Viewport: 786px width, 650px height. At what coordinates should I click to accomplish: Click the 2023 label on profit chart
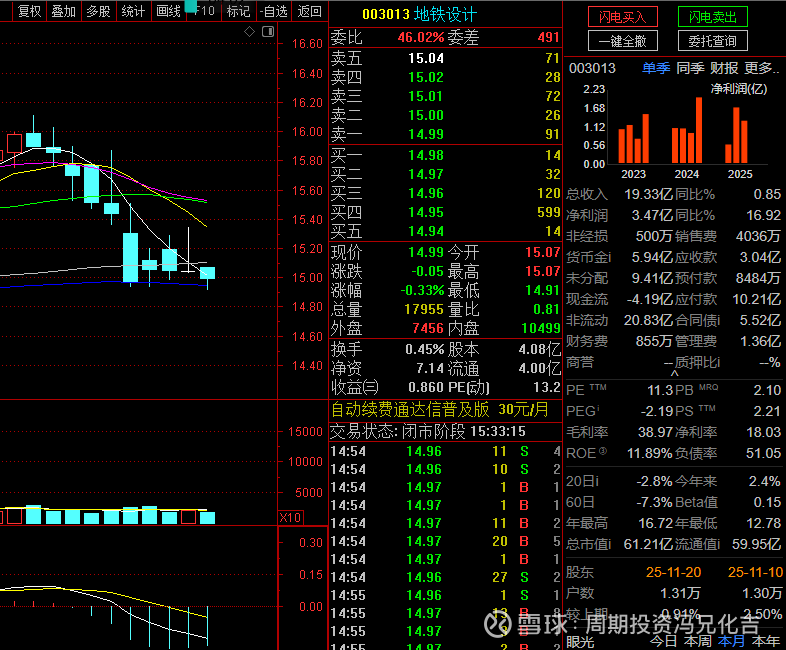(633, 174)
